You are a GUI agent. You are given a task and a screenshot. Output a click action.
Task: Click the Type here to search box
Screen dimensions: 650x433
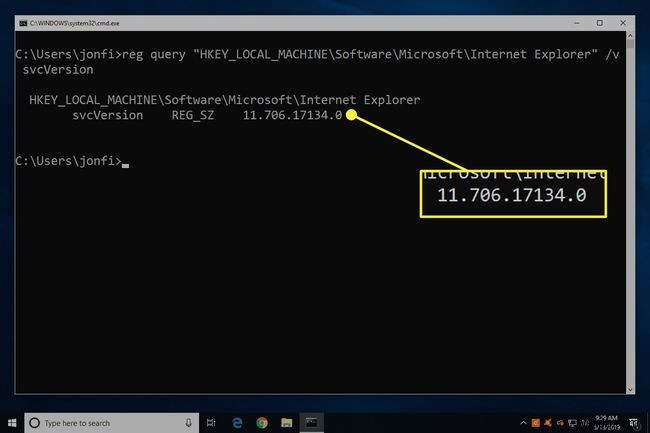pyautogui.click(x=112, y=423)
